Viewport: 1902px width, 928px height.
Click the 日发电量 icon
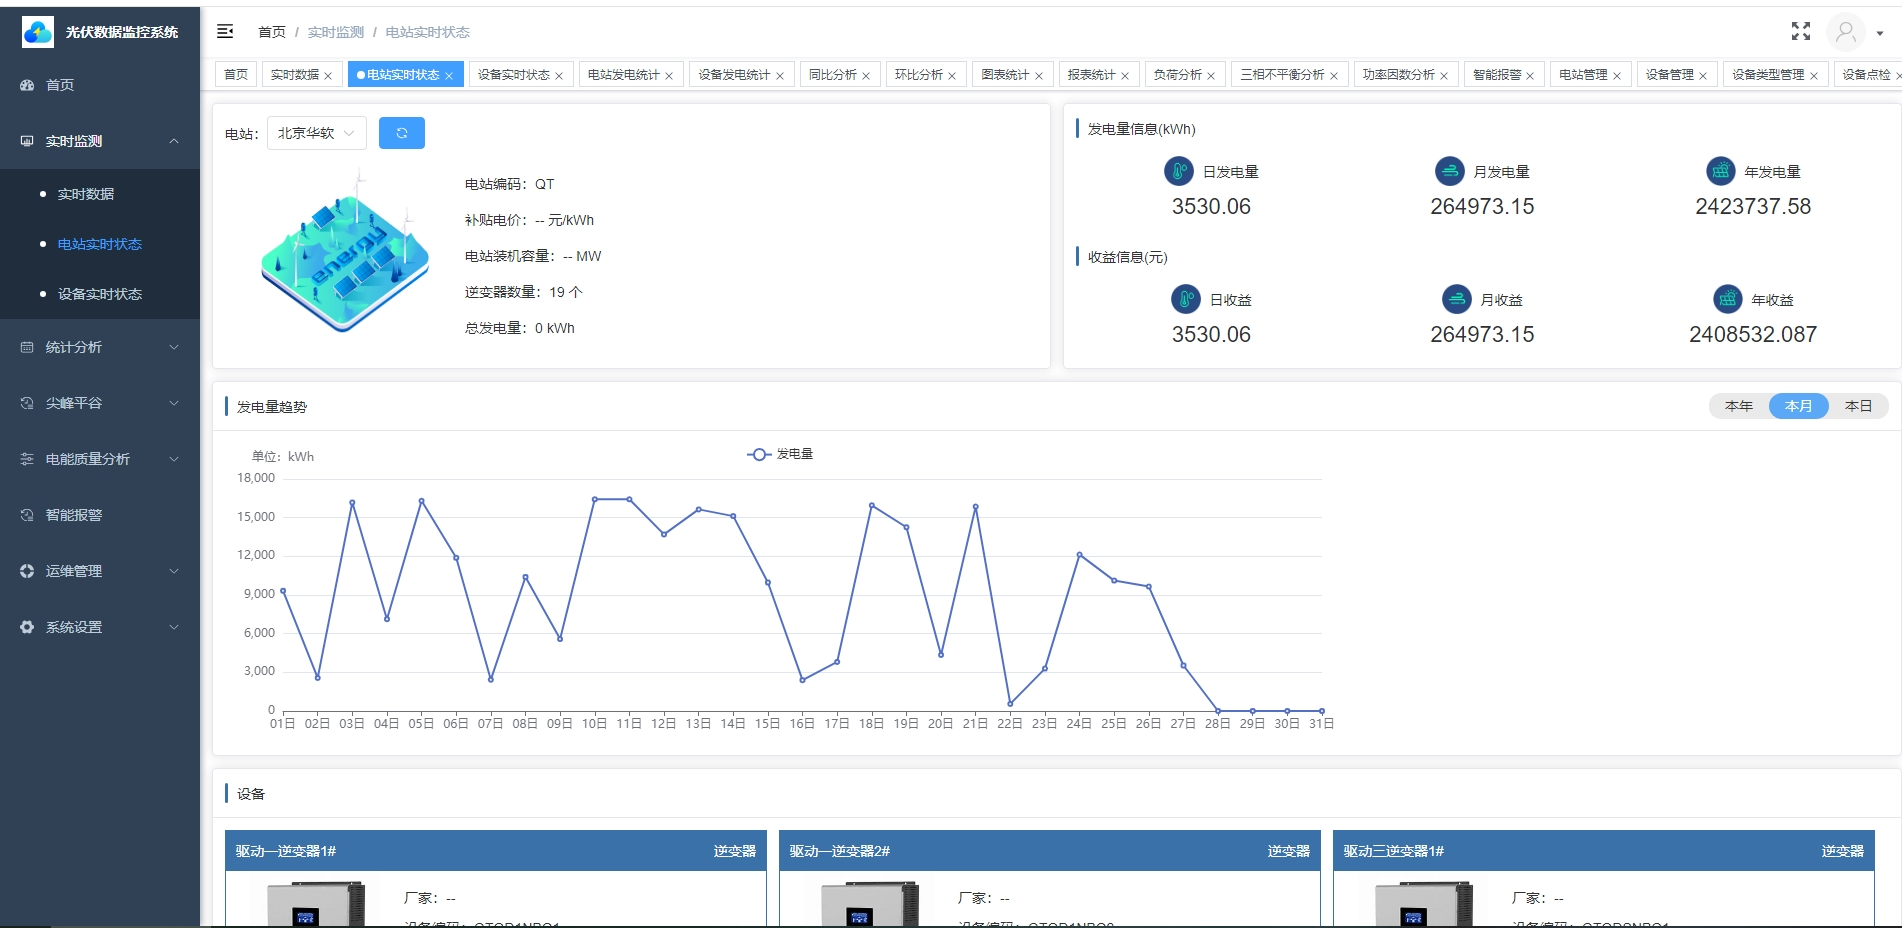point(1179,171)
